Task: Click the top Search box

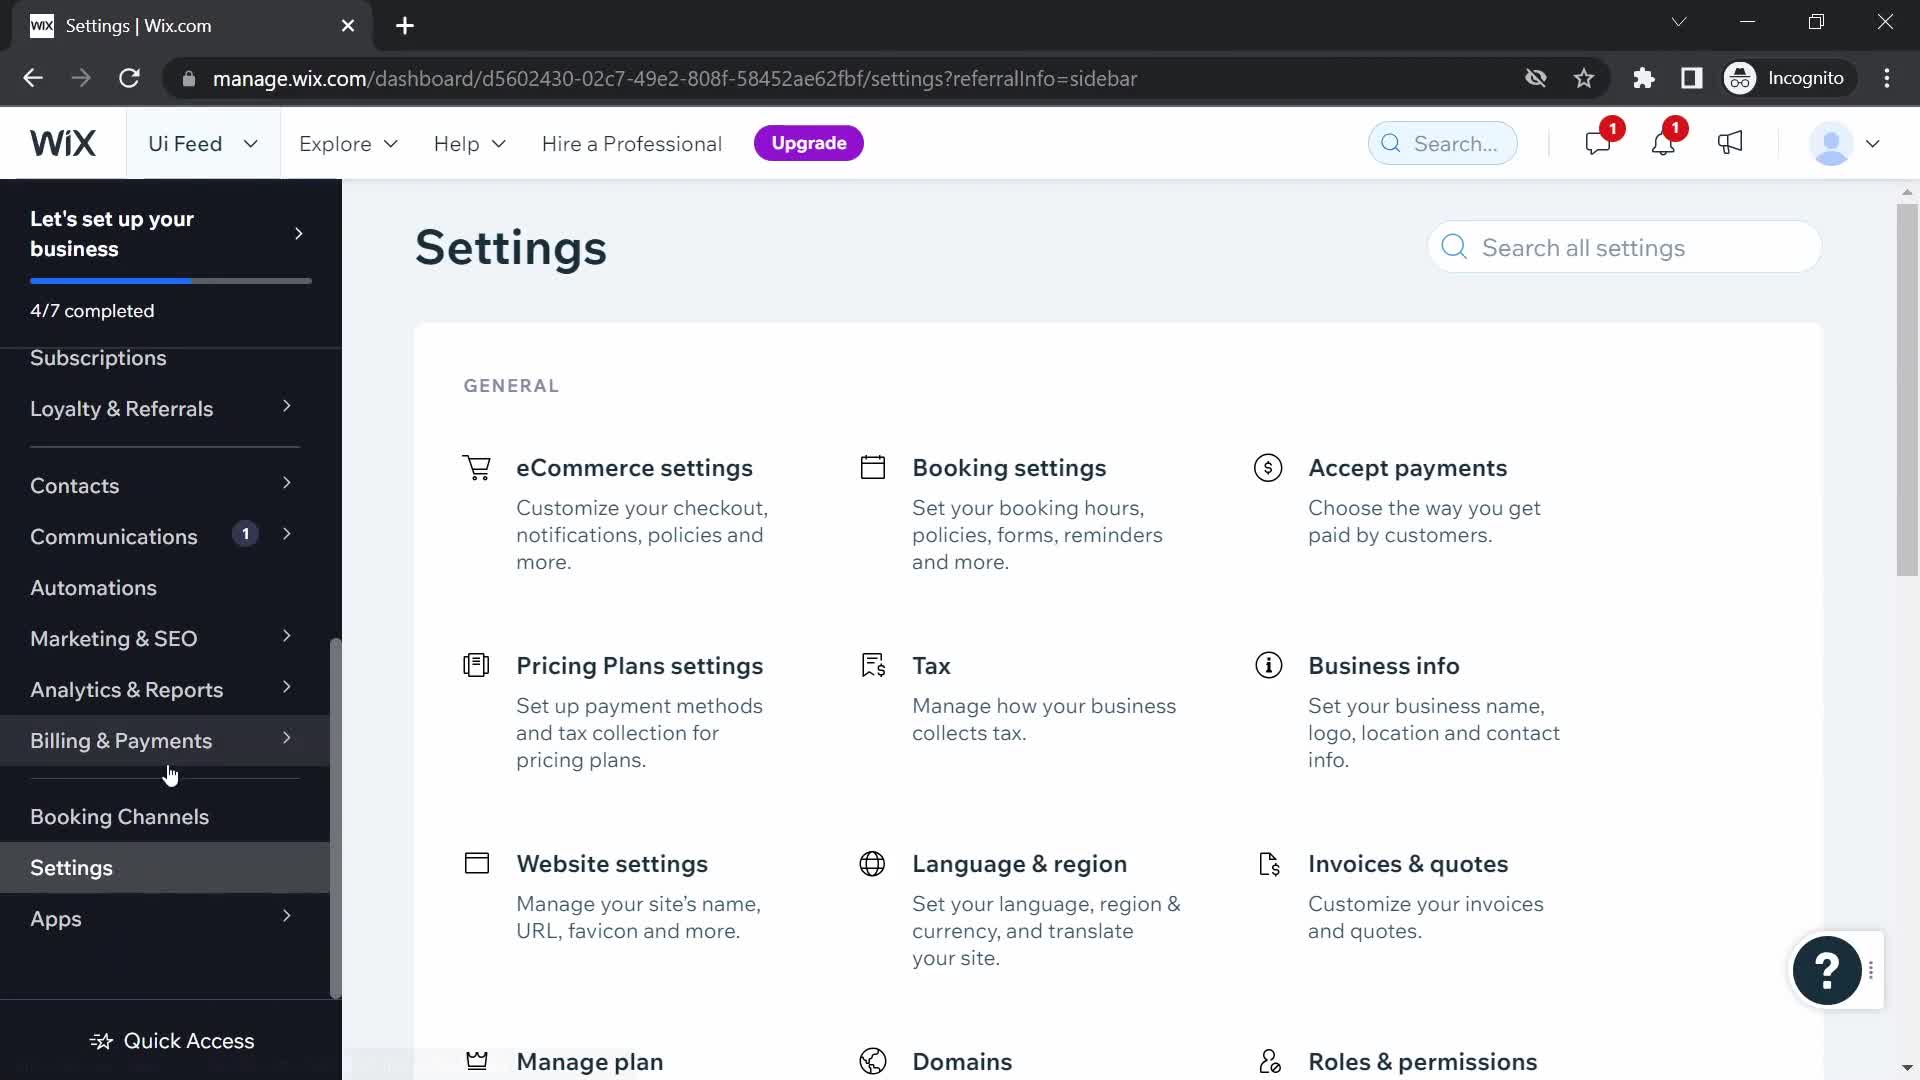Action: (x=1442, y=143)
